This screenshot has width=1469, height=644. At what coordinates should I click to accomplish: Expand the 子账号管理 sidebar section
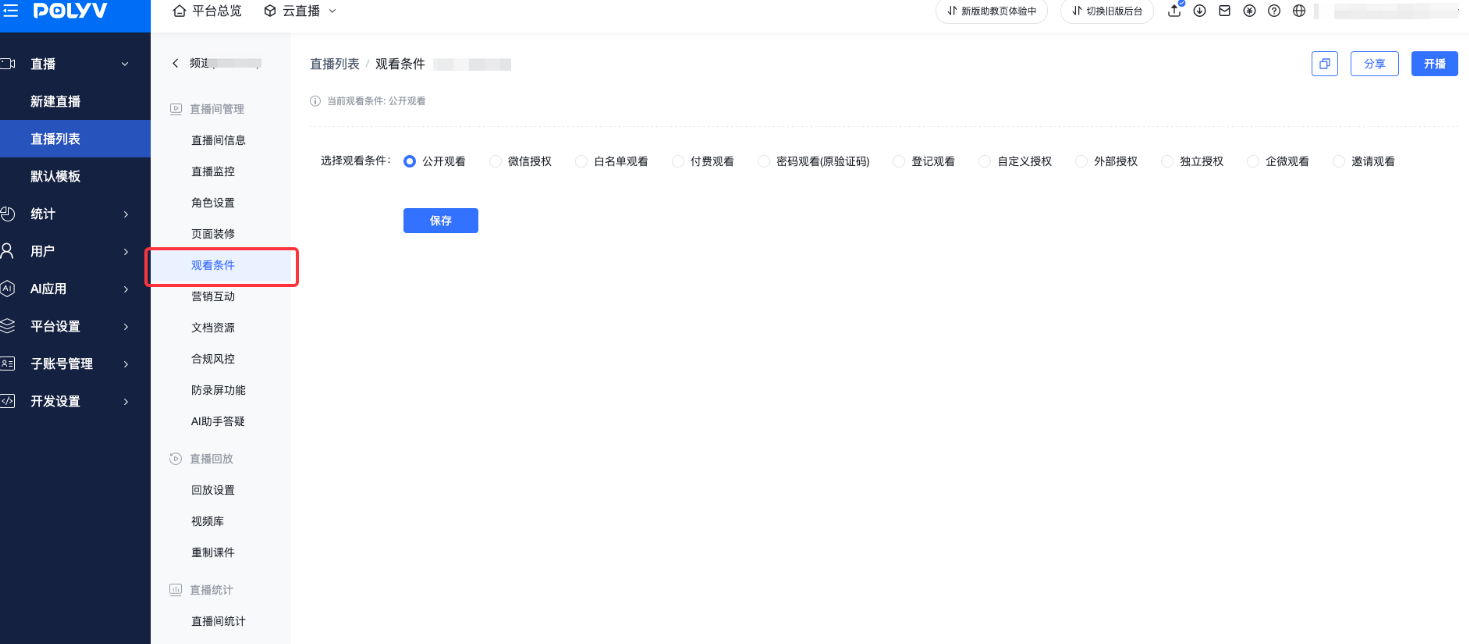coord(126,364)
